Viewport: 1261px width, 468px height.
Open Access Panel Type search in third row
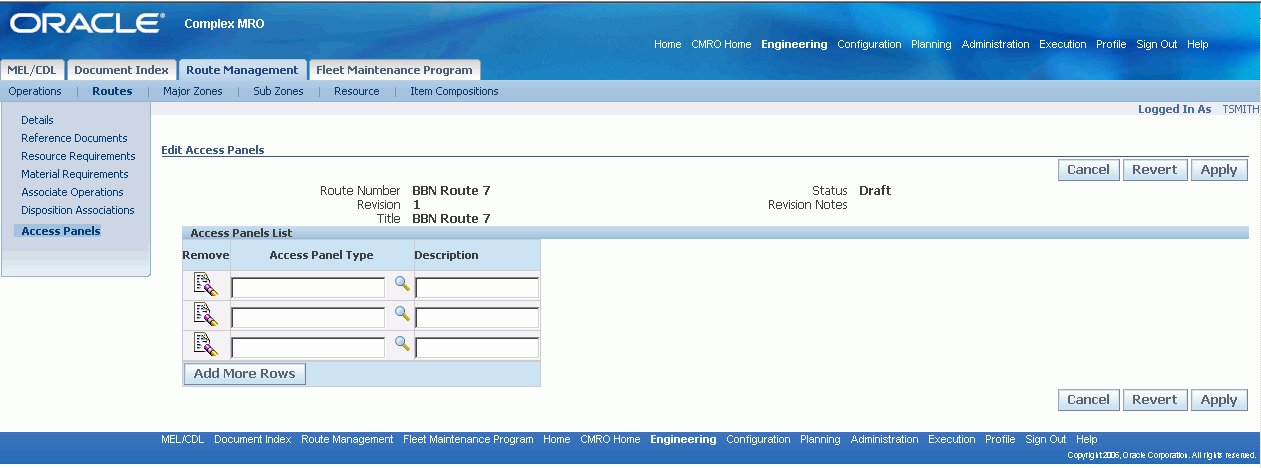402,344
